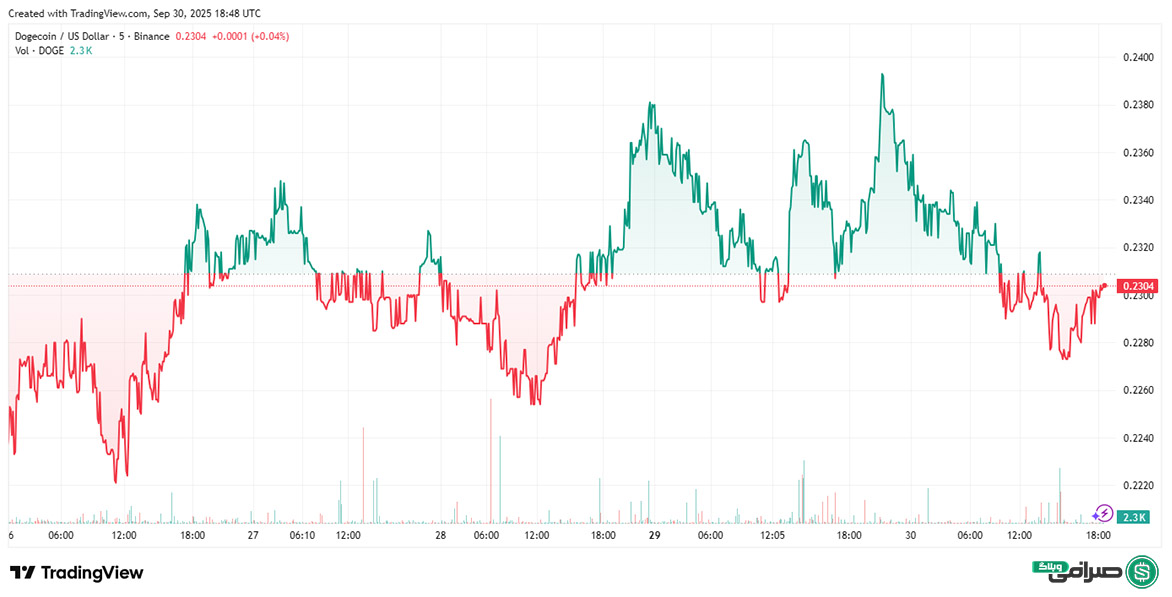This screenshot has height=597, width=1172.
Task: Click the purple lightning bolt icon
Action: click(1102, 513)
